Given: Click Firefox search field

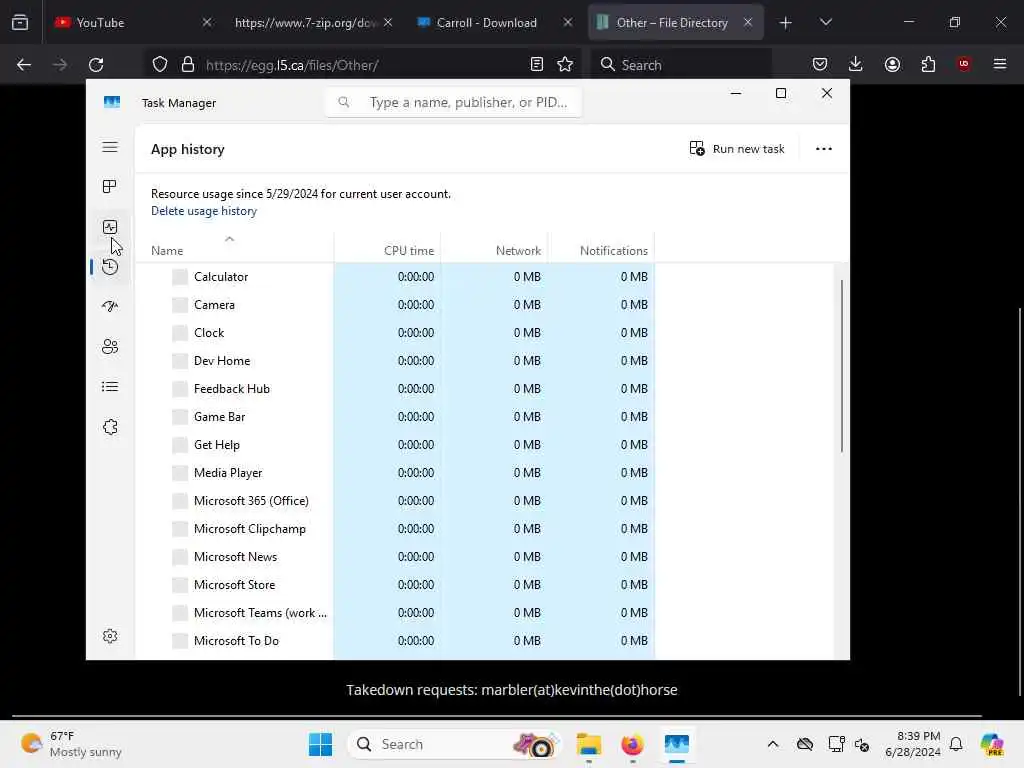Looking at the screenshot, I should coord(680,65).
